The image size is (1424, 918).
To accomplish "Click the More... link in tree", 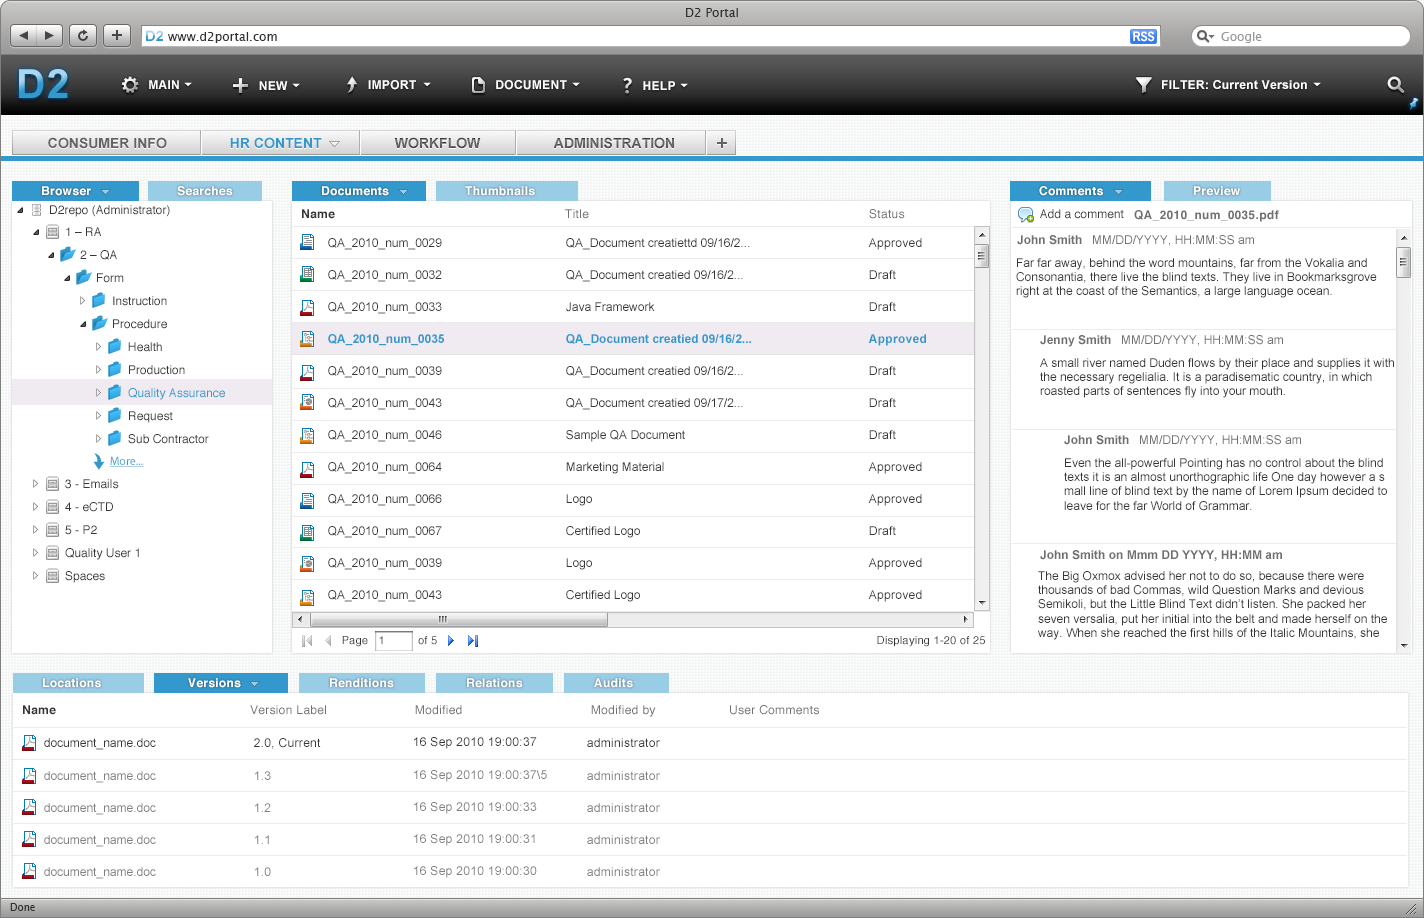I will pyautogui.click(x=126, y=462).
